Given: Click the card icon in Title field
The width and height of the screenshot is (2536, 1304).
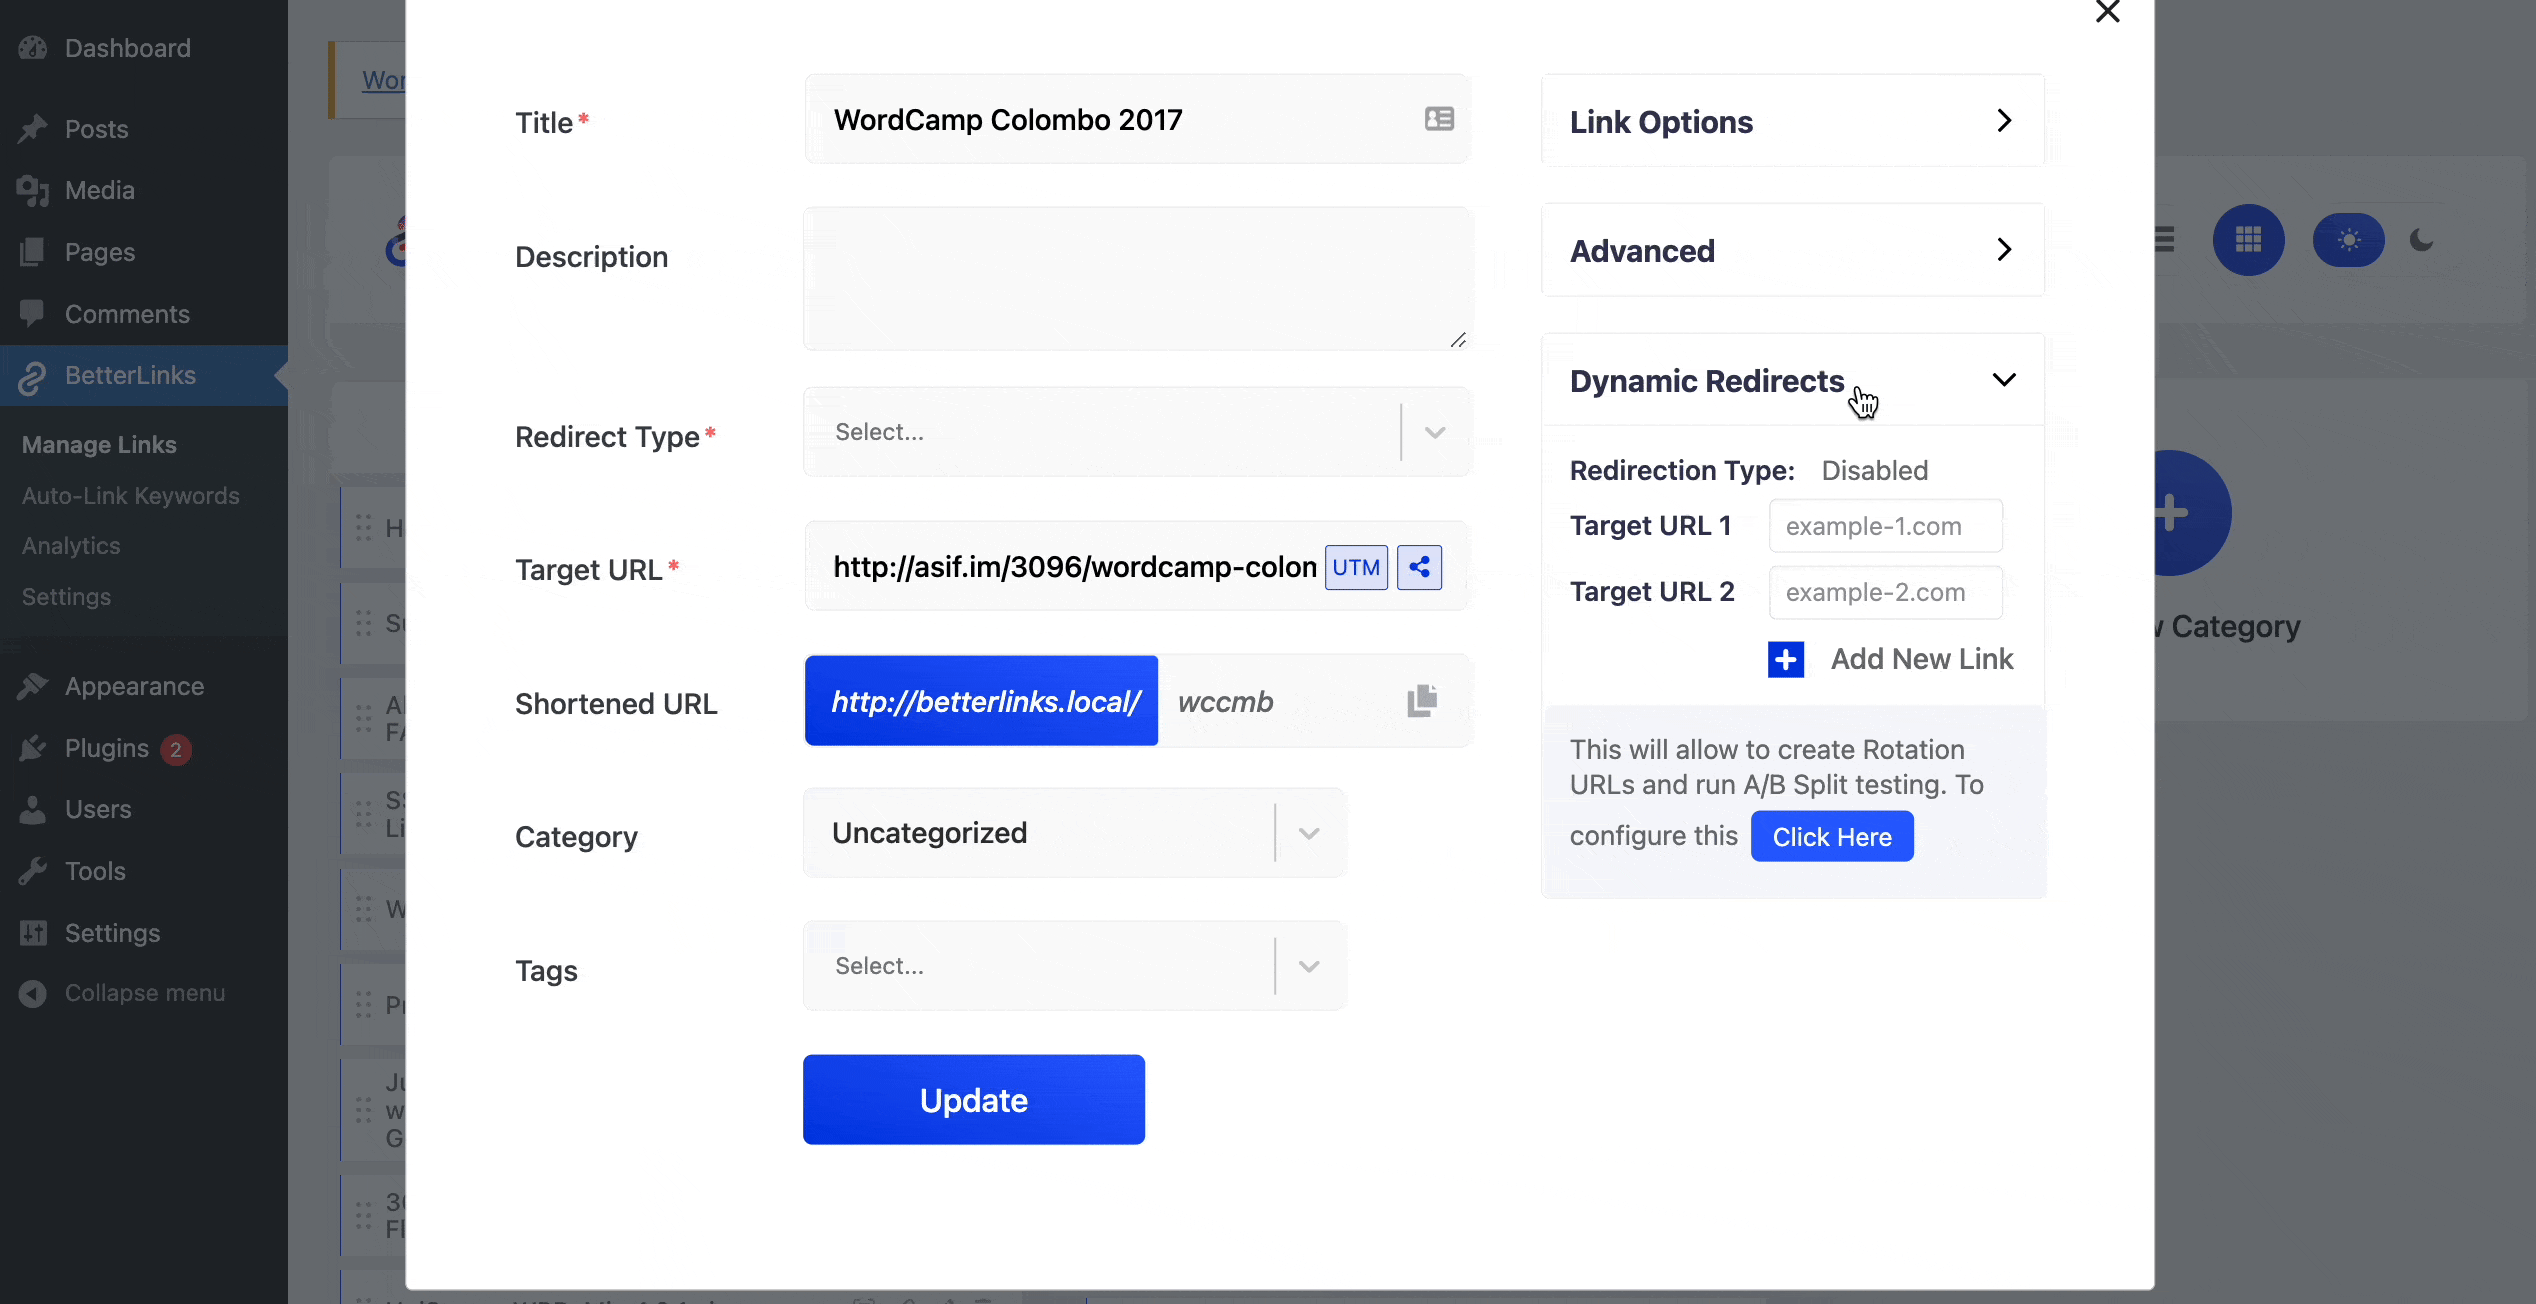Looking at the screenshot, I should [1439, 119].
